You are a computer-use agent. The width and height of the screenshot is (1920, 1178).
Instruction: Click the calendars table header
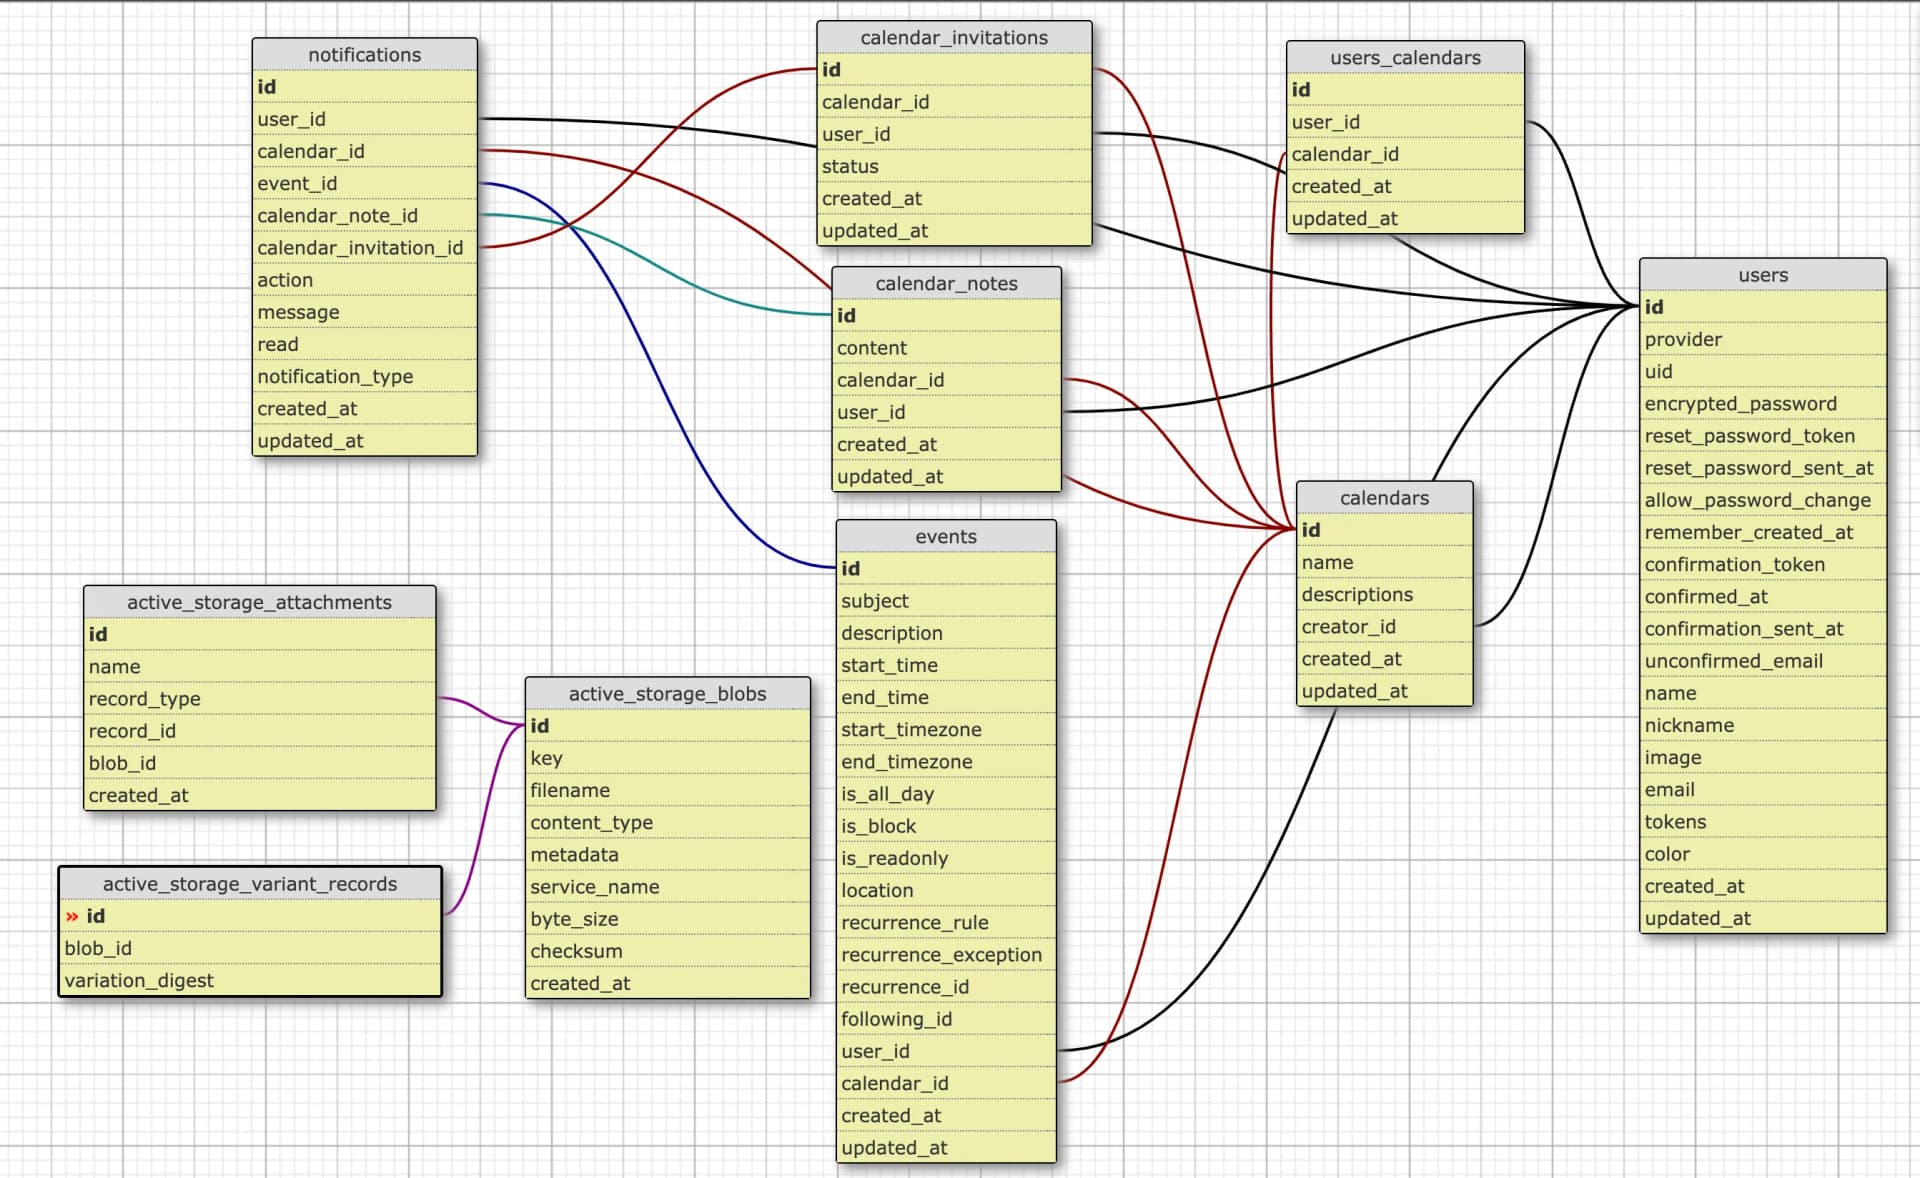point(1383,498)
